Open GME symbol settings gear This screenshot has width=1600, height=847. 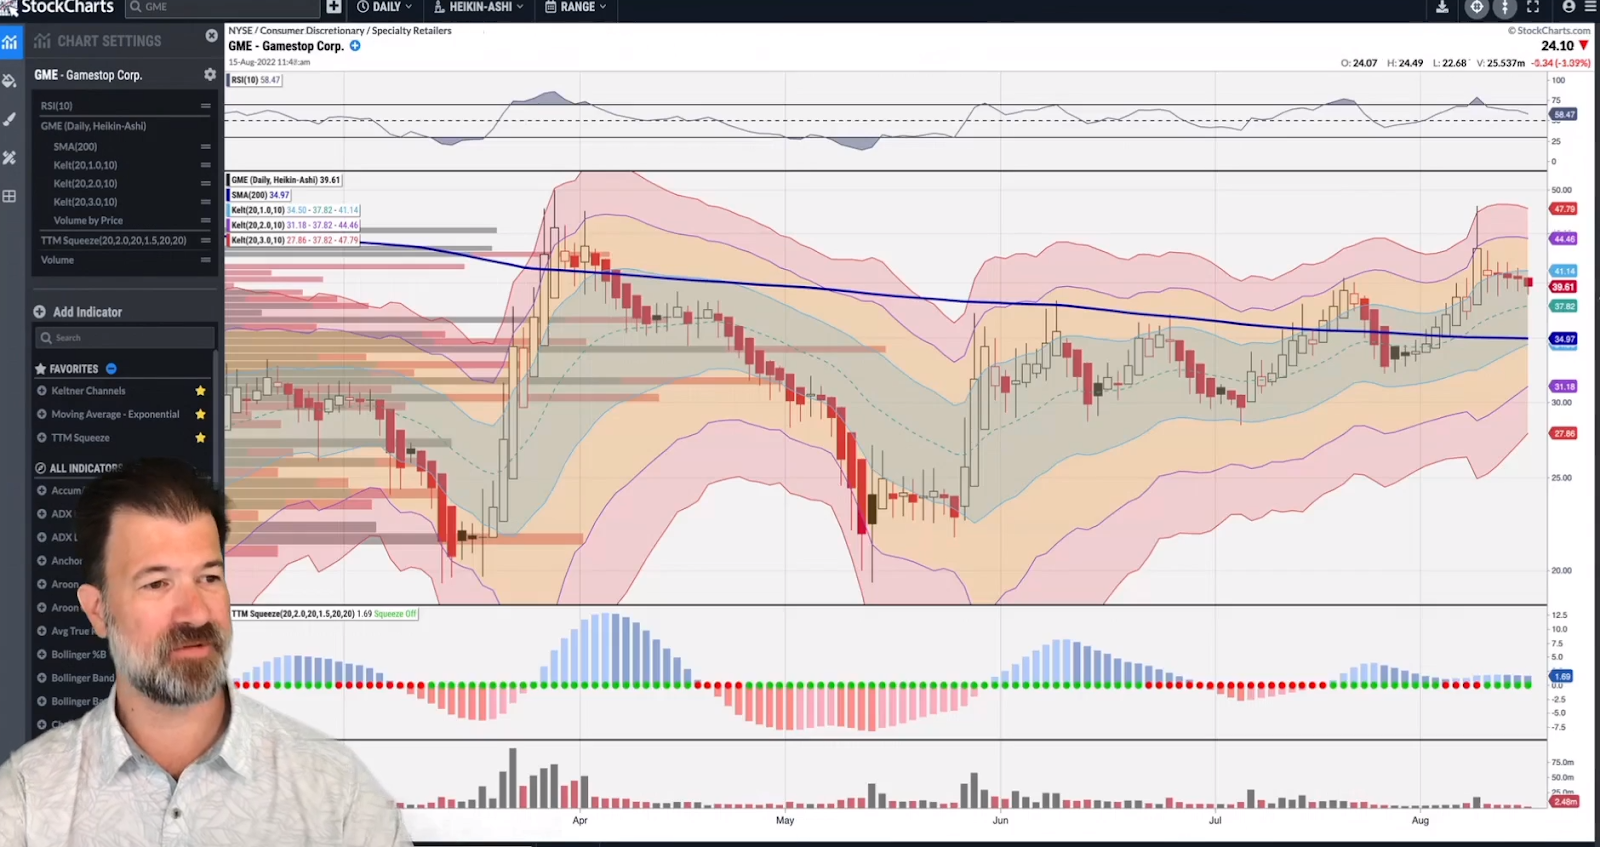coord(210,75)
